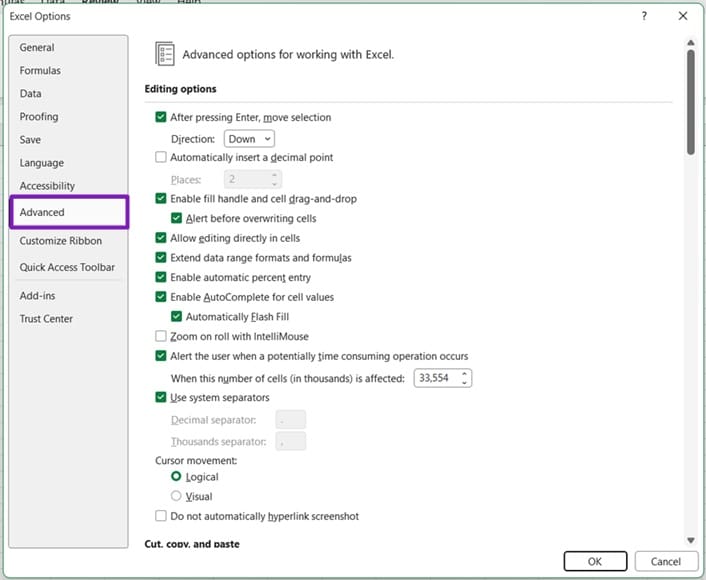Open the General category
Viewport: 706px width, 580px height.
[x=36, y=47]
